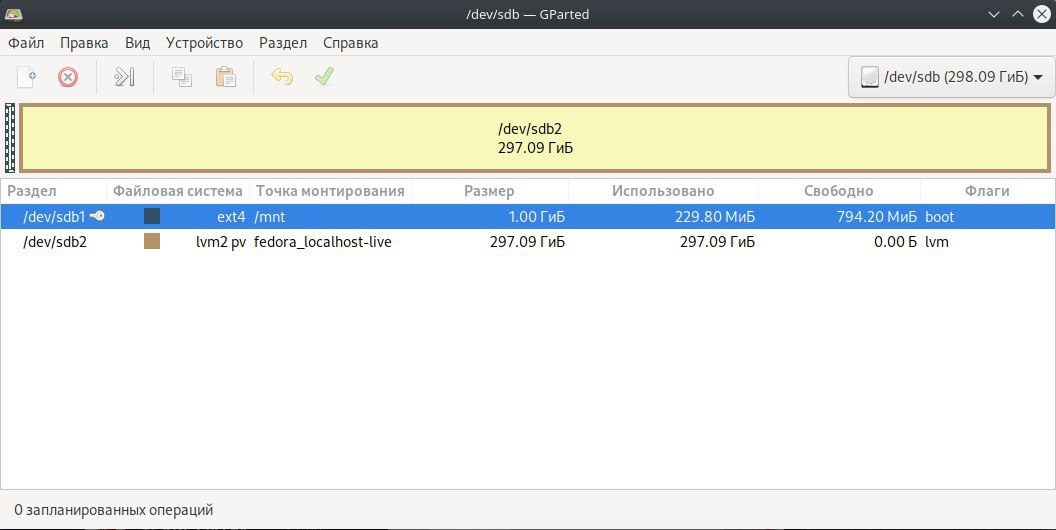Viewport: 1056px width, 530px height.
Task: Click the ext4 dark blue color swatch
Action: pyautogui.click(x=152, y=216)
